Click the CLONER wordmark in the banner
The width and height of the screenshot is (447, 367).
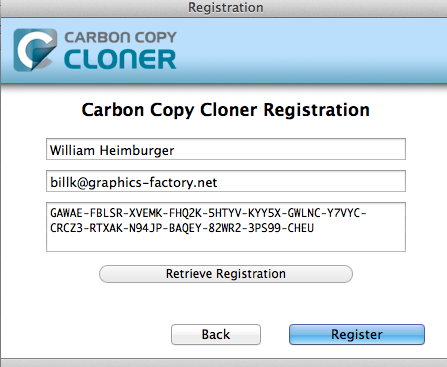click(x=120, y=60)
